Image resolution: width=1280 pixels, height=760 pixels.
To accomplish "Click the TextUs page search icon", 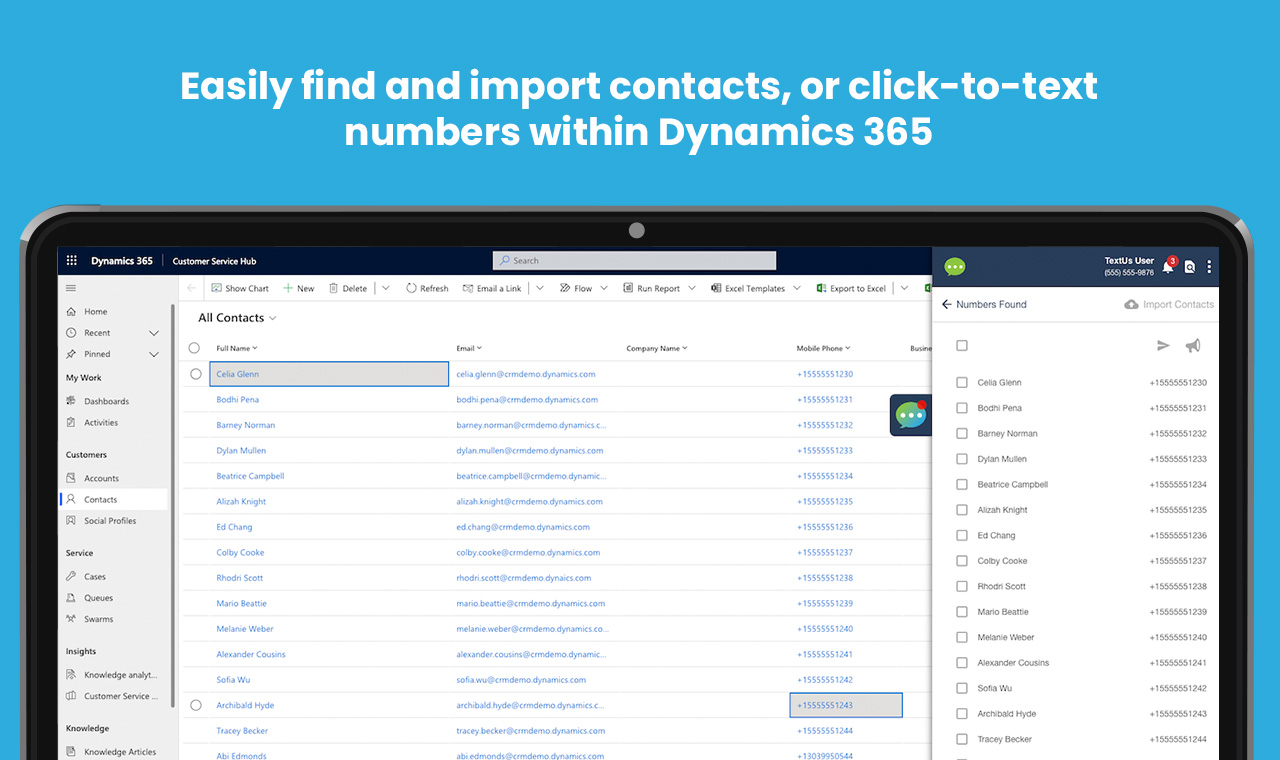I will (x=1190, y=267).
